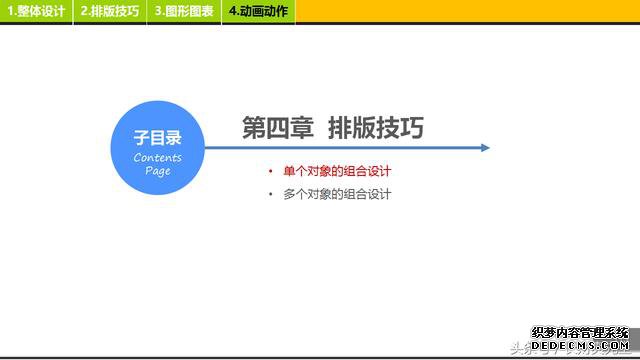This screenshot has width=640, height=360.
Task: Click the gray square in the corner
Action: point(635,339)
